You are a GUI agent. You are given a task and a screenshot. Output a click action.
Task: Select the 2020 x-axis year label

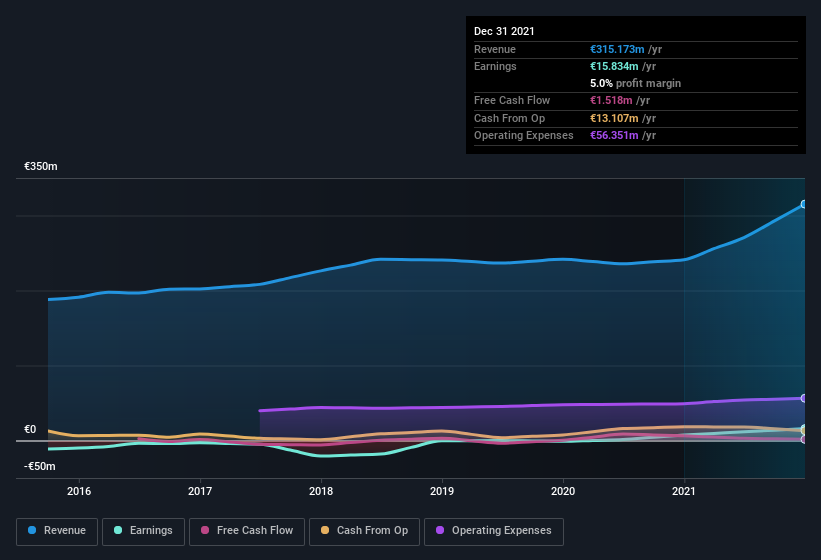coord(563,491)
